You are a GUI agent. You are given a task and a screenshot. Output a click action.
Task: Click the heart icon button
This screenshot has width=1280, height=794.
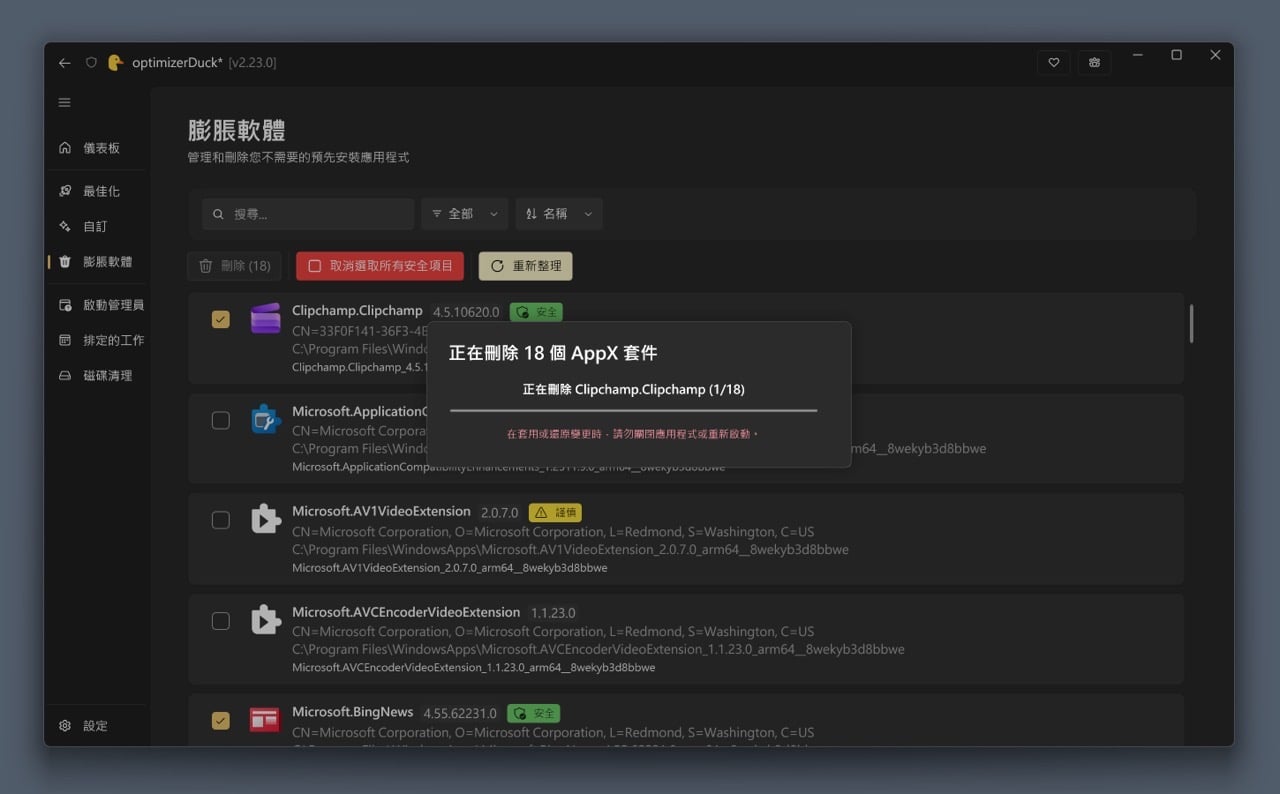1053,62
